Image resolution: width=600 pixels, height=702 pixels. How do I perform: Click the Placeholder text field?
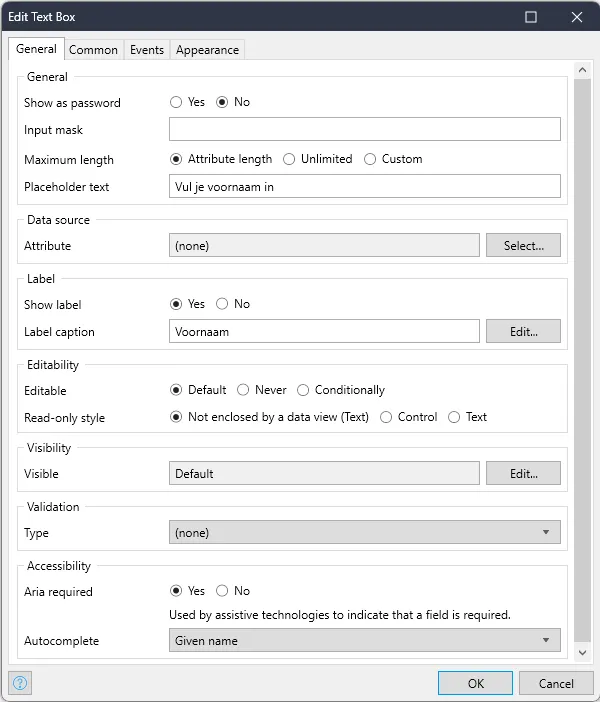pyautogui.click(x=364, y=186)
